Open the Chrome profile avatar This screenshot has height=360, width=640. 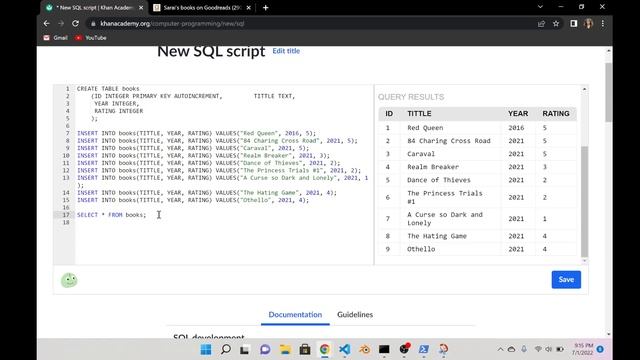tap(589, 24)
